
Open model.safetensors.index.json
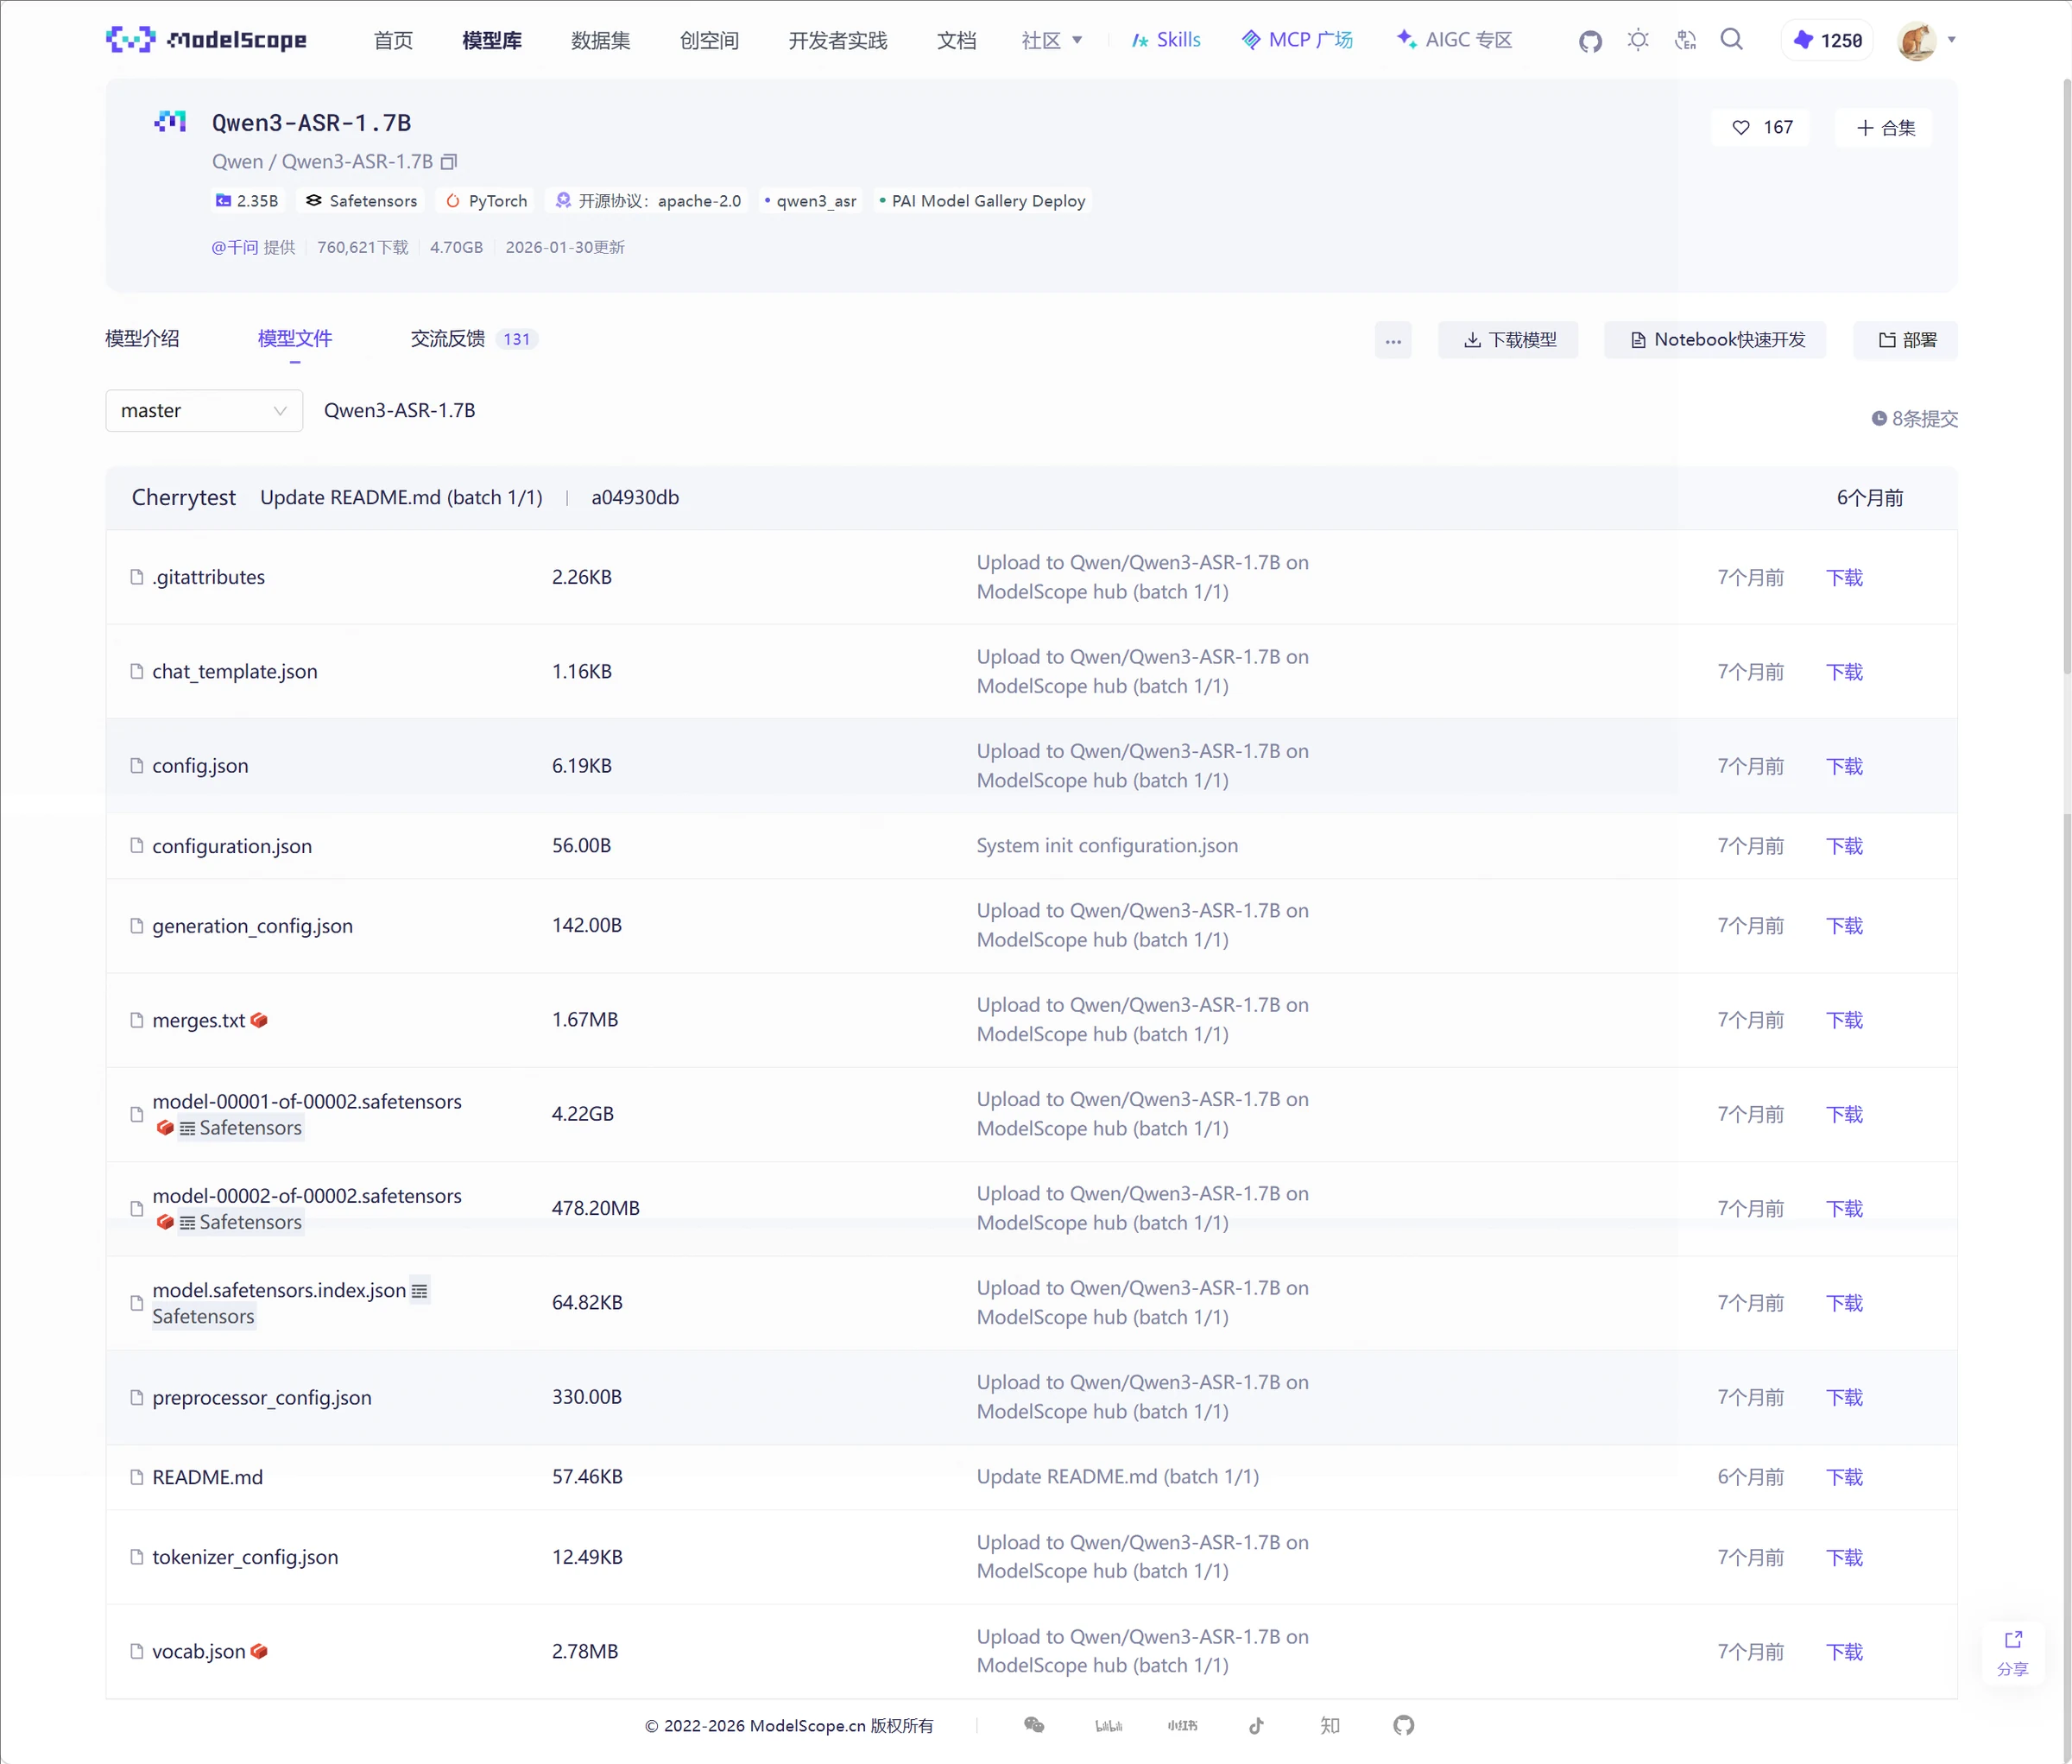[279, 1290]
